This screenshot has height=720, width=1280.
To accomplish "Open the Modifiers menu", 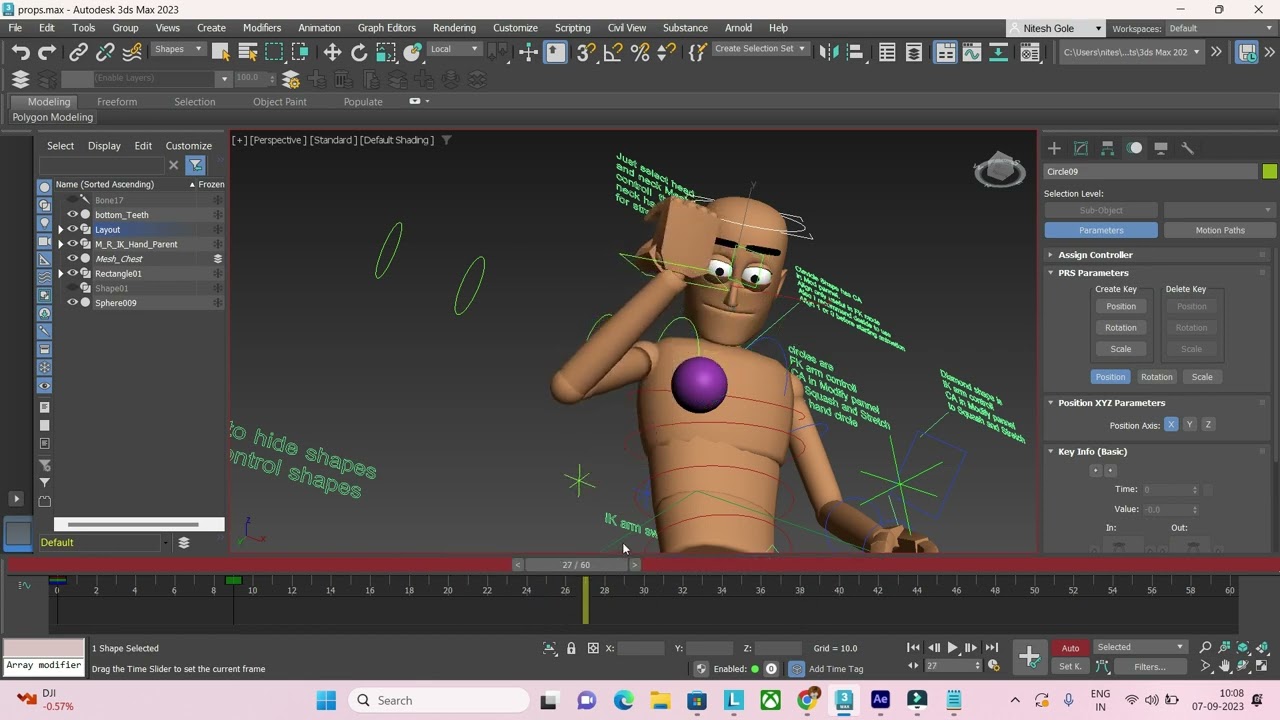I will click(262, 28).
